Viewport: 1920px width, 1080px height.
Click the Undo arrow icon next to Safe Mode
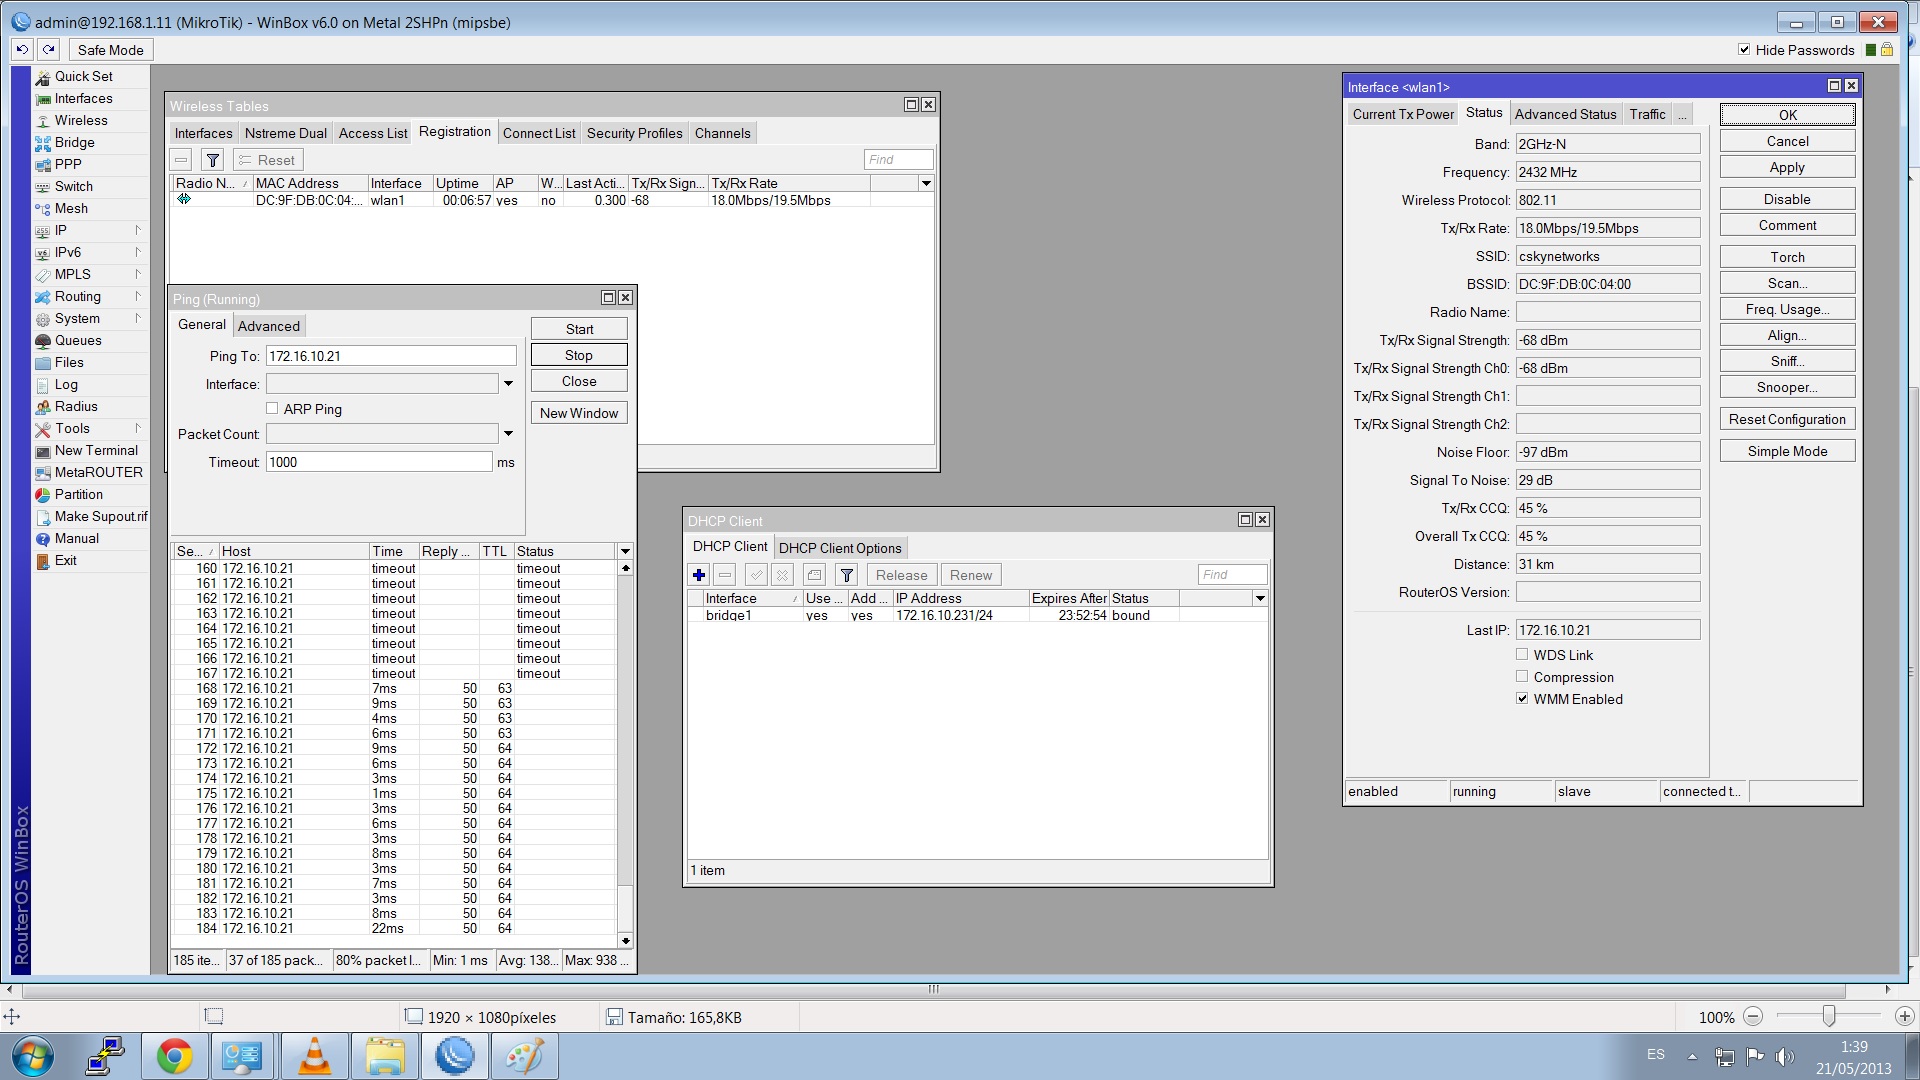(x=22, y=50)
